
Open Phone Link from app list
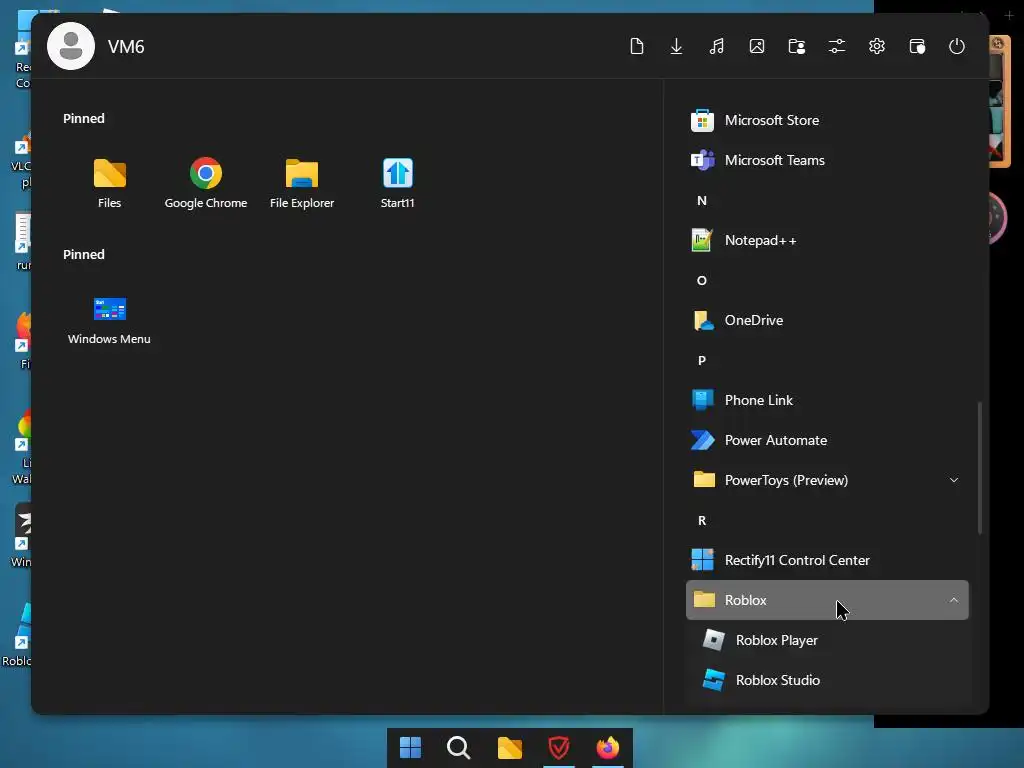(x=827, y=400)
